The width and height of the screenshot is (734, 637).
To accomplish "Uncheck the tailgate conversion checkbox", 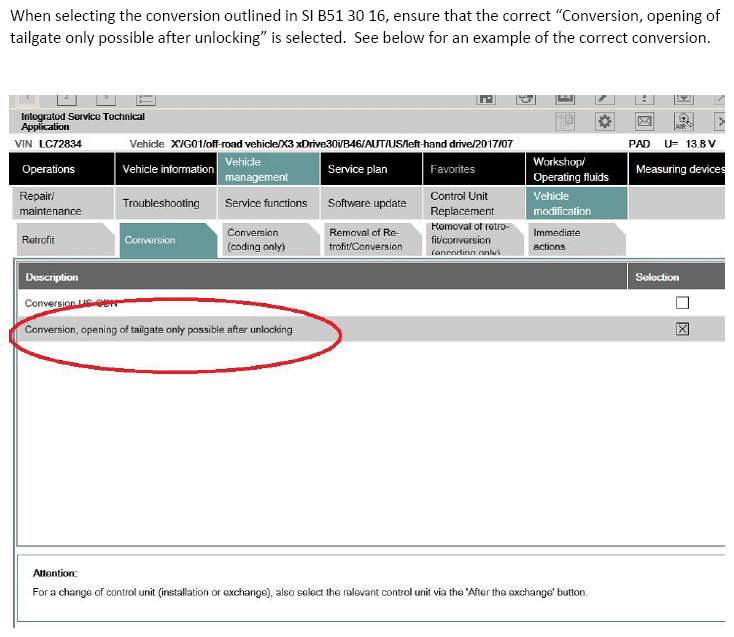I will click(x=683, y=329).
